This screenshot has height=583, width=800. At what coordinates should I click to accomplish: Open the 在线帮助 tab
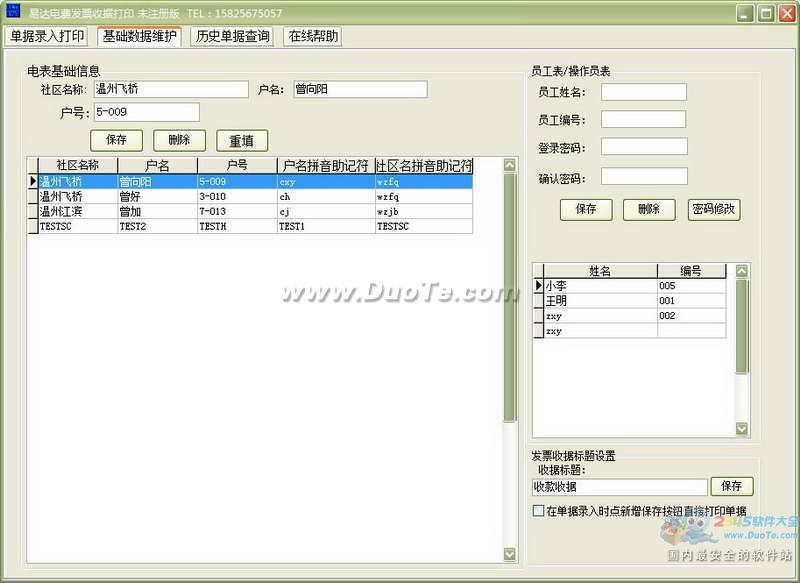313,36
